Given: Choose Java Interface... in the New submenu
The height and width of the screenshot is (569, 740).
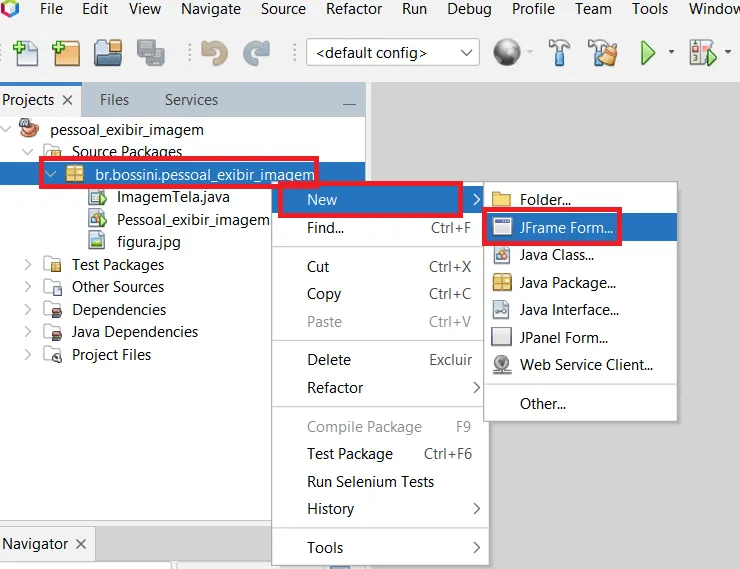Looking at the screenshot, I should click(x=580, y=310).
